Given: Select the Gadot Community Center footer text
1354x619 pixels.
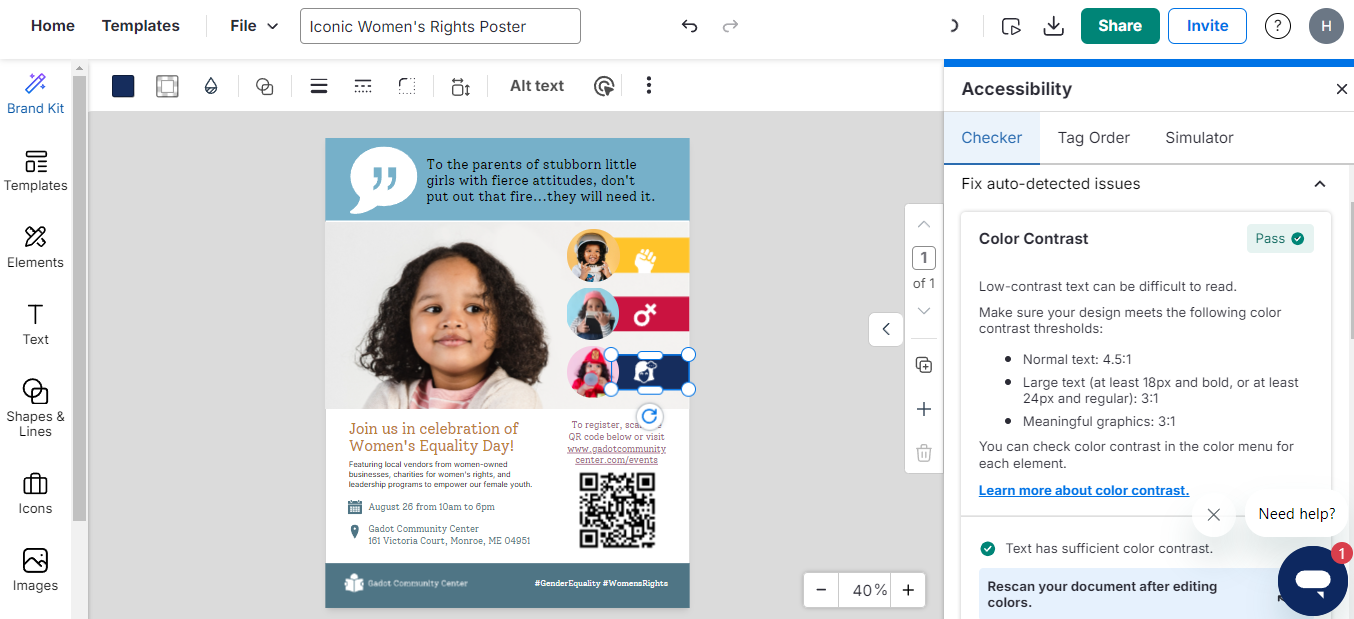Looking at the screenshot, I should click(418, 583).
